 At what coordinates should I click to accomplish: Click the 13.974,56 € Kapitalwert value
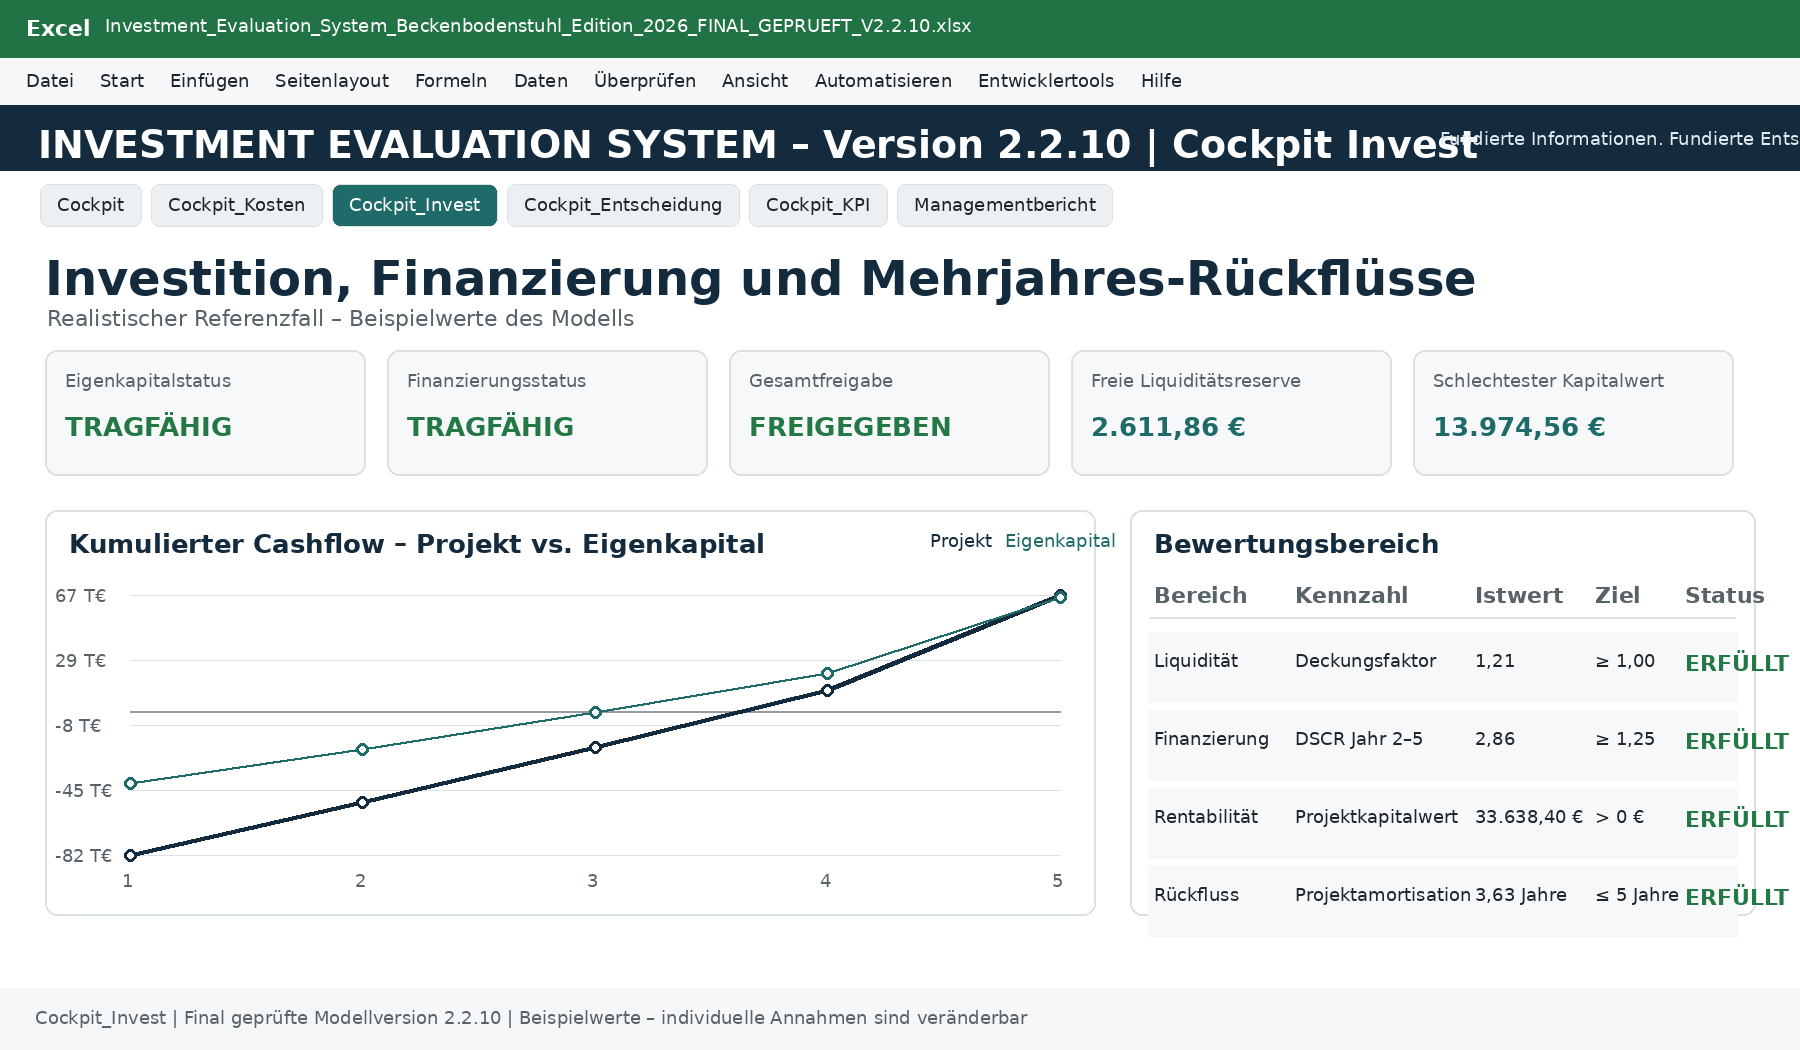point(1519,427)
